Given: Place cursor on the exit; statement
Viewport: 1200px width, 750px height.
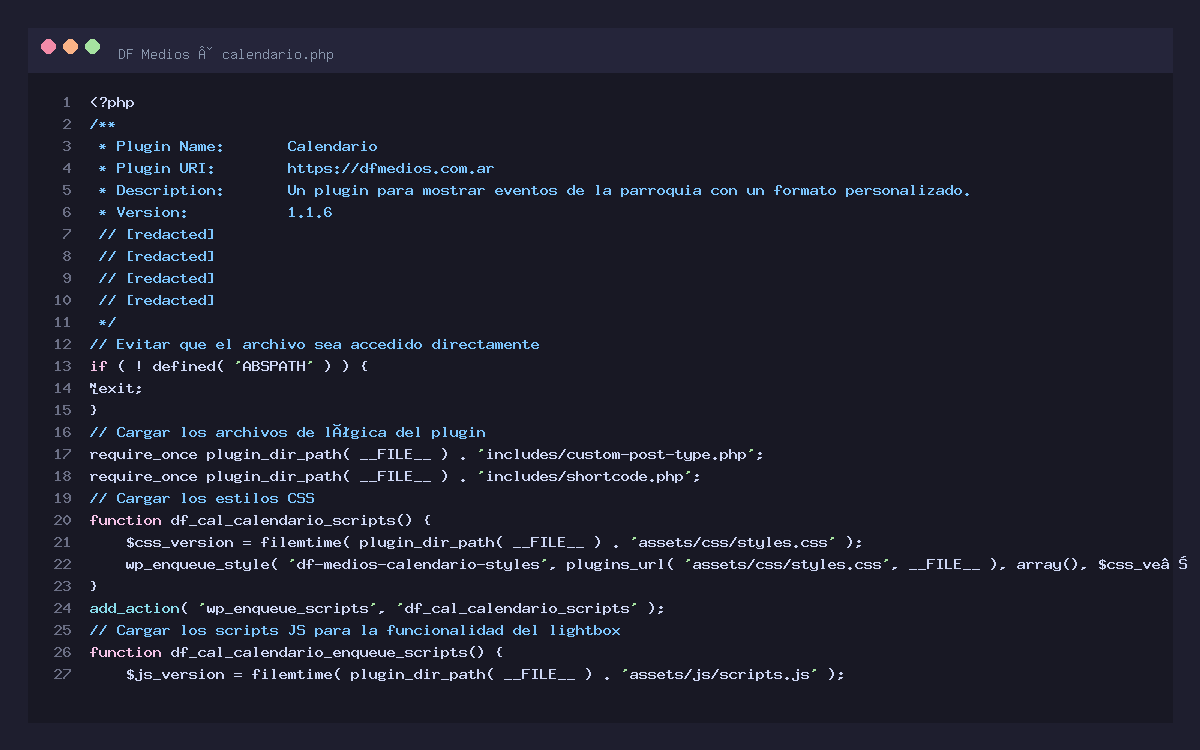Looking at the screenshot, I should point(118,388).
